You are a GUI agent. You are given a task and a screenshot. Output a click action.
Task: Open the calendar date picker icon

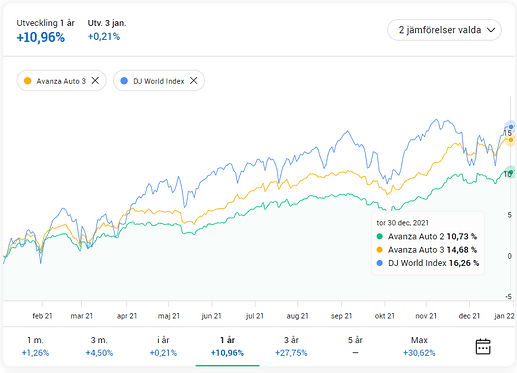click(x=483, y=347)
